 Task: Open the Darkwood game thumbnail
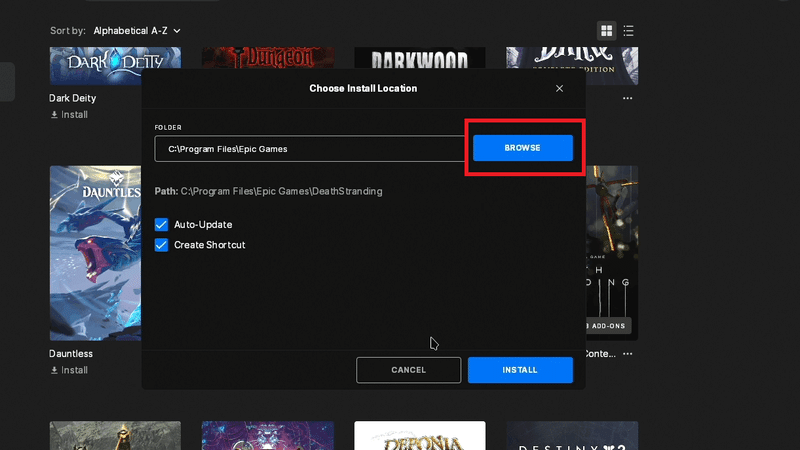pos(419,58)
